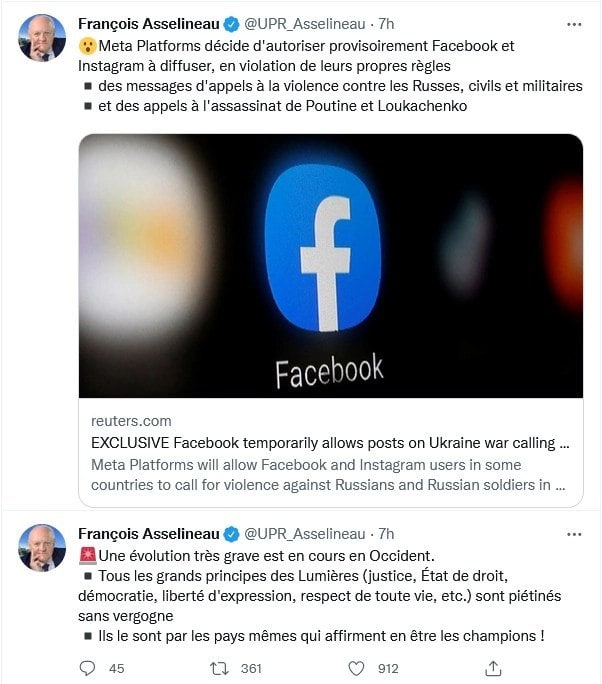The width and height of the screenshot is (602, 684).
Task: Click the 361 retweet count
Action: tap(251, 667)
